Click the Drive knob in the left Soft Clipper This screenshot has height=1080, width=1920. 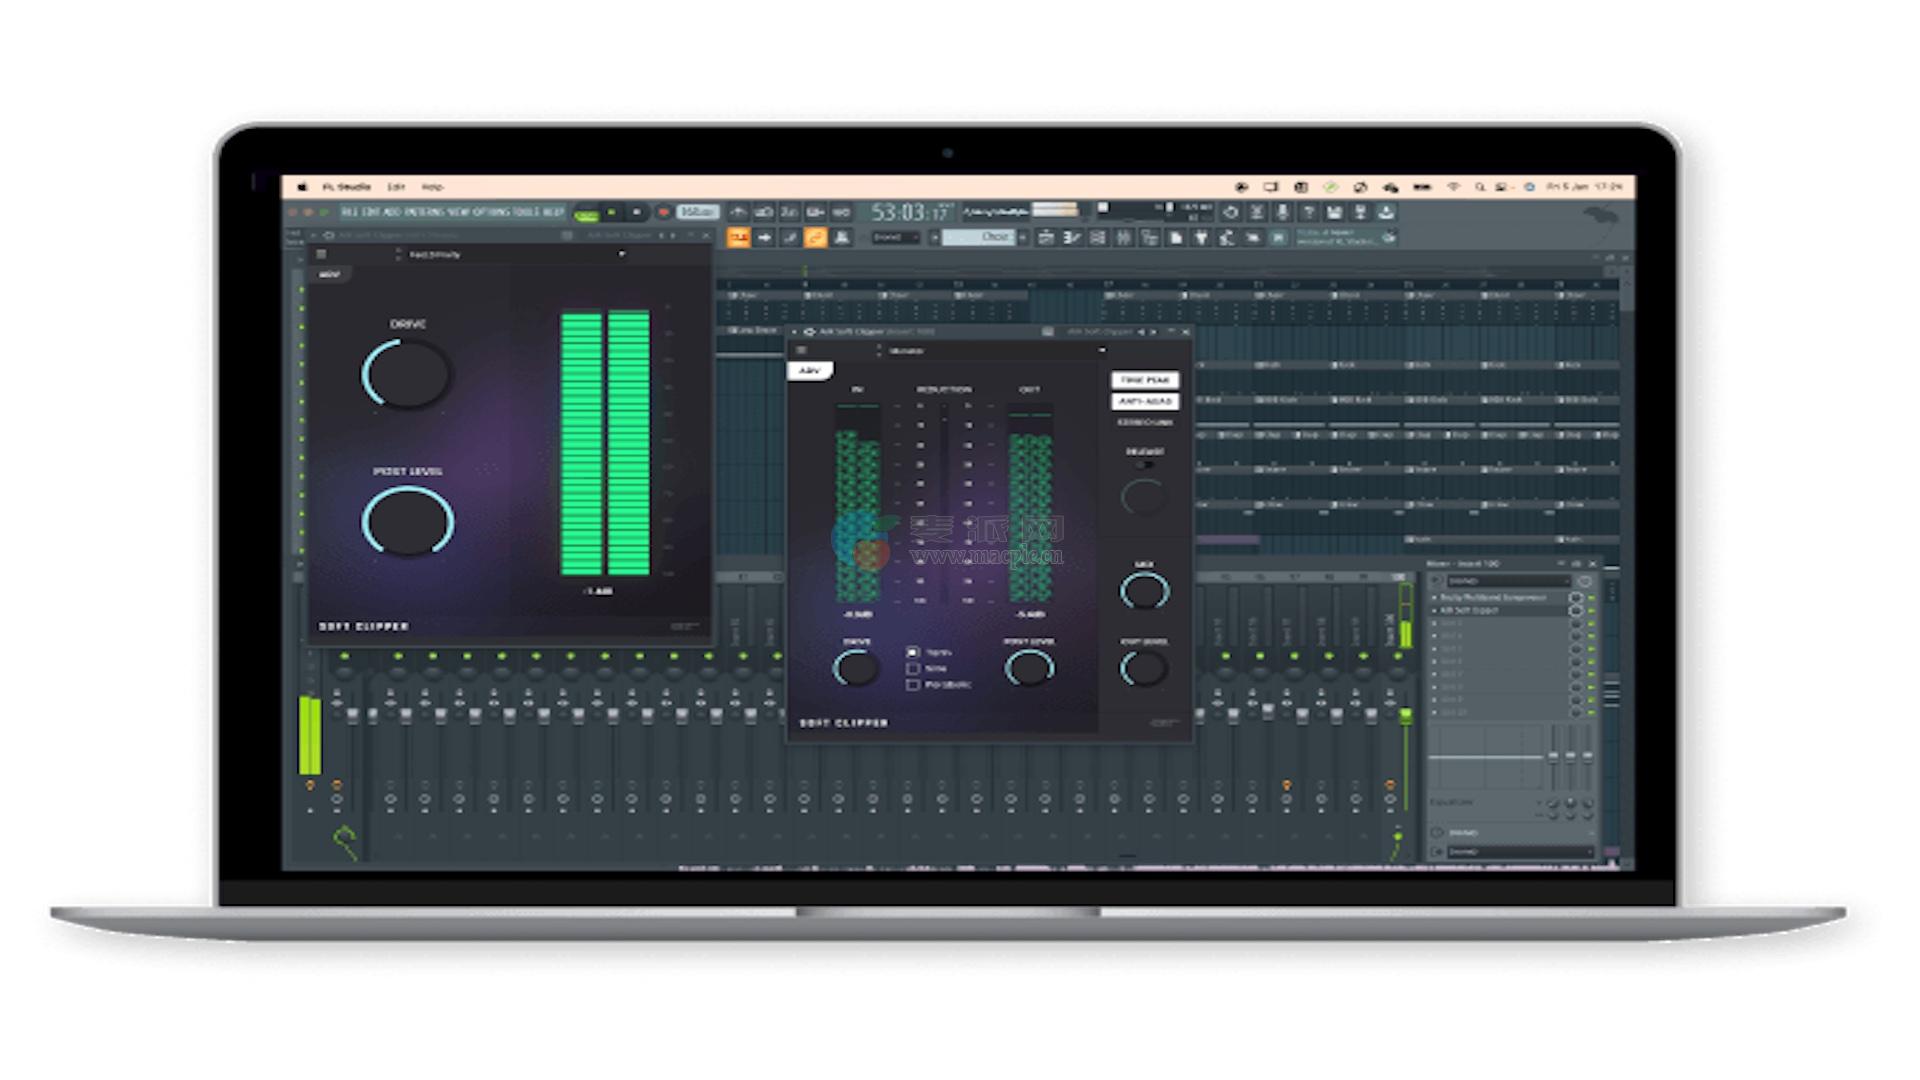[x=407, y=374]
